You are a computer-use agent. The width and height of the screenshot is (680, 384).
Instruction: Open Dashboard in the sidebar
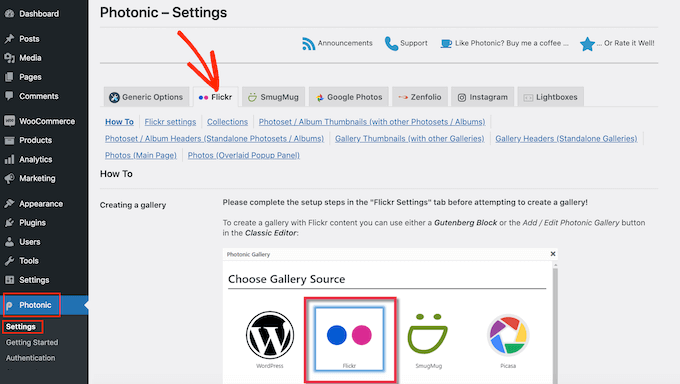coord(39,14)
